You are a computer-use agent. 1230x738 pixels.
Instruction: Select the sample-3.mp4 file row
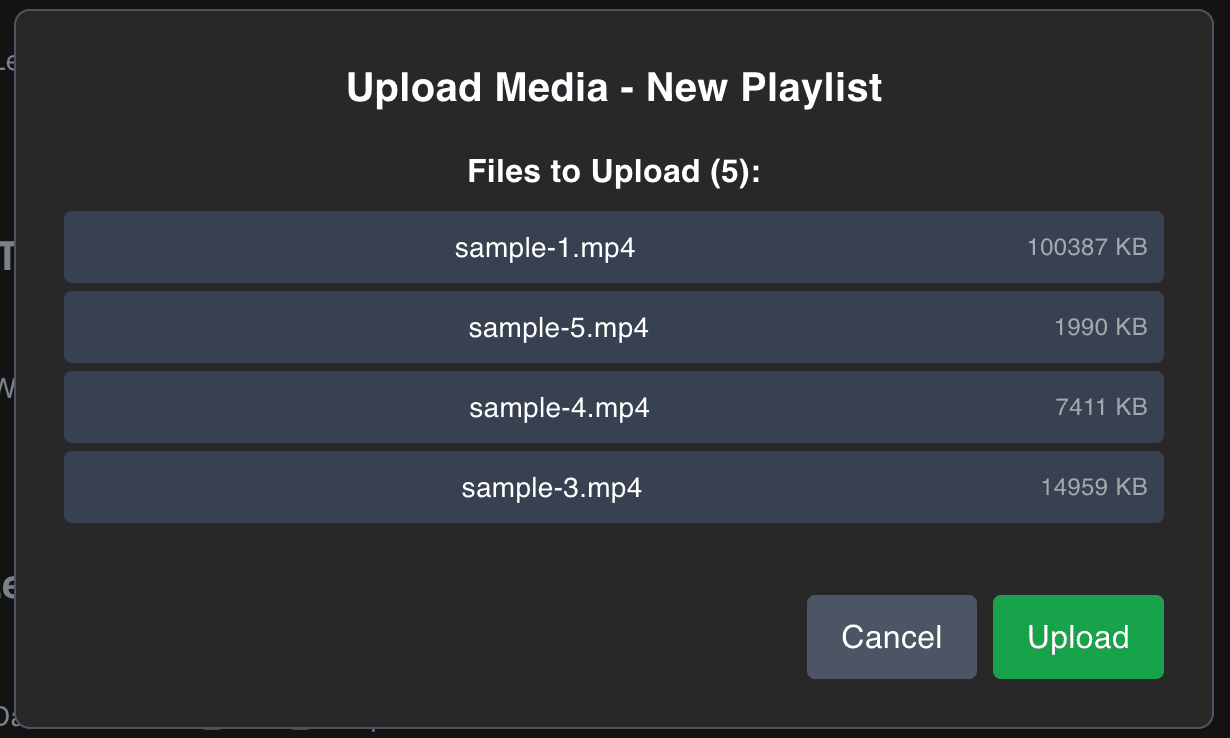click(x=614, y=487)
